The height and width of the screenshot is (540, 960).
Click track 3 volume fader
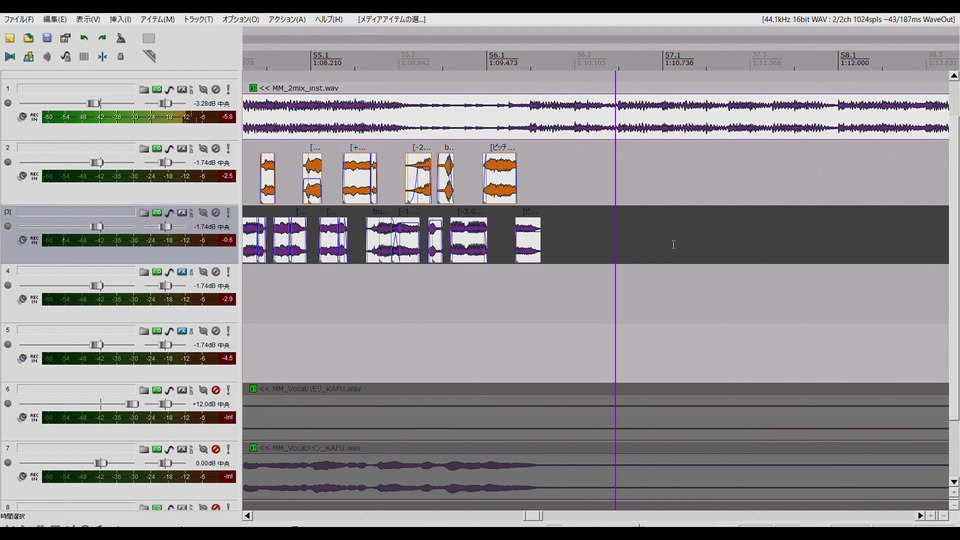[x=97, y=227]
